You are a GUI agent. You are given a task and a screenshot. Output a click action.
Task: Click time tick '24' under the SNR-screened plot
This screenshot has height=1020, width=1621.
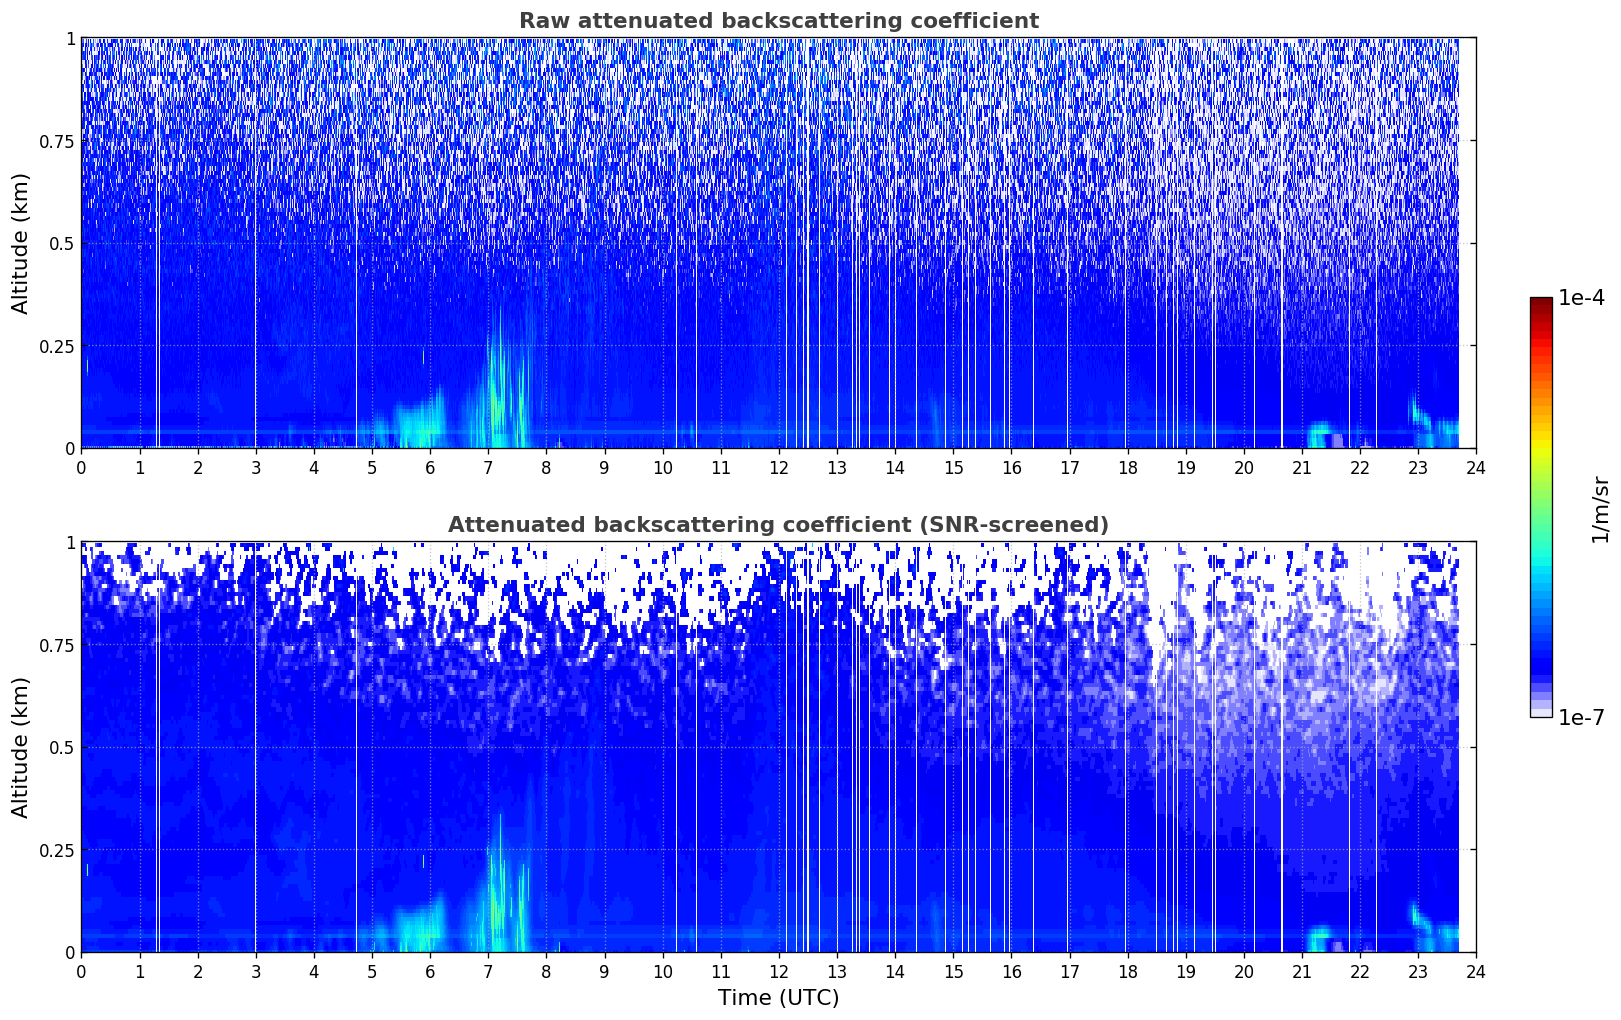click(1476, 971)
